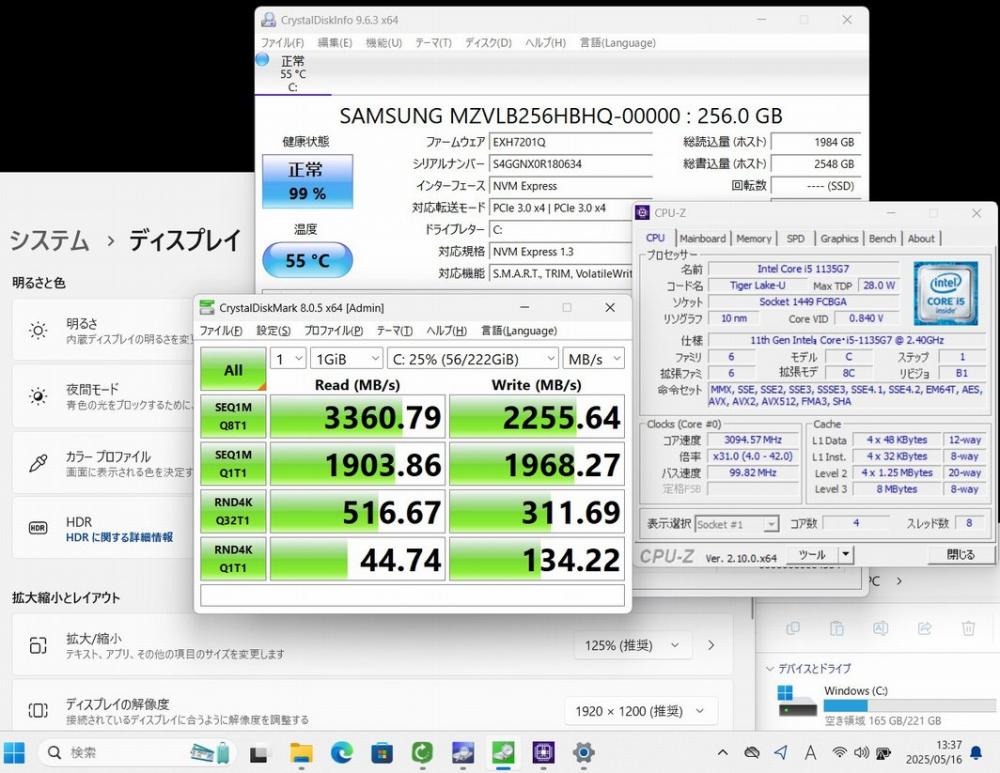Run the RND4K Q1T1 test
This screenshot has width=1000, height=773.
coord(233,559)
